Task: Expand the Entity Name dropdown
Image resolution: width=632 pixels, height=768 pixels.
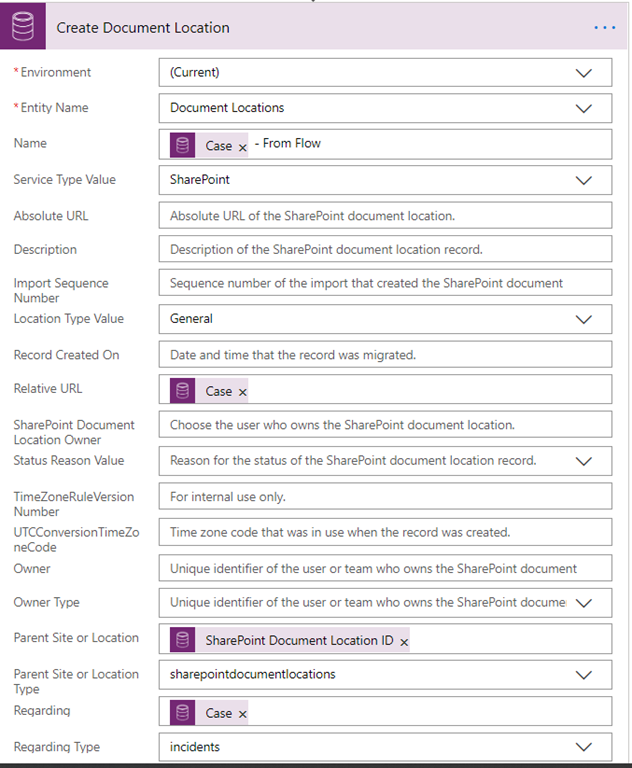Action: [583, 108]
